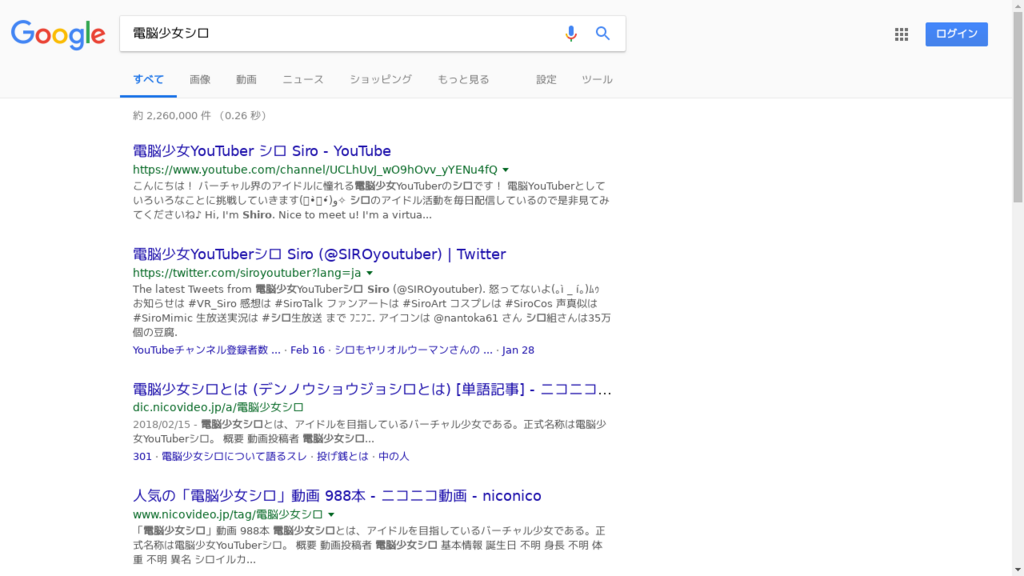
Task: Open シロもヤリオルウーマンさんの sublink
Action: click(x=413, y=350)
